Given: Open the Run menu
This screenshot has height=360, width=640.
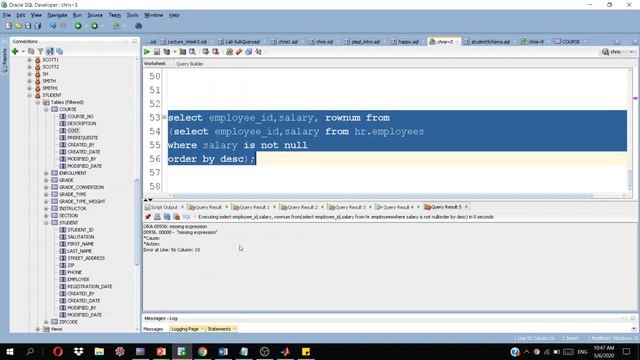Looking at the screenshot, I should coord(77,15).
